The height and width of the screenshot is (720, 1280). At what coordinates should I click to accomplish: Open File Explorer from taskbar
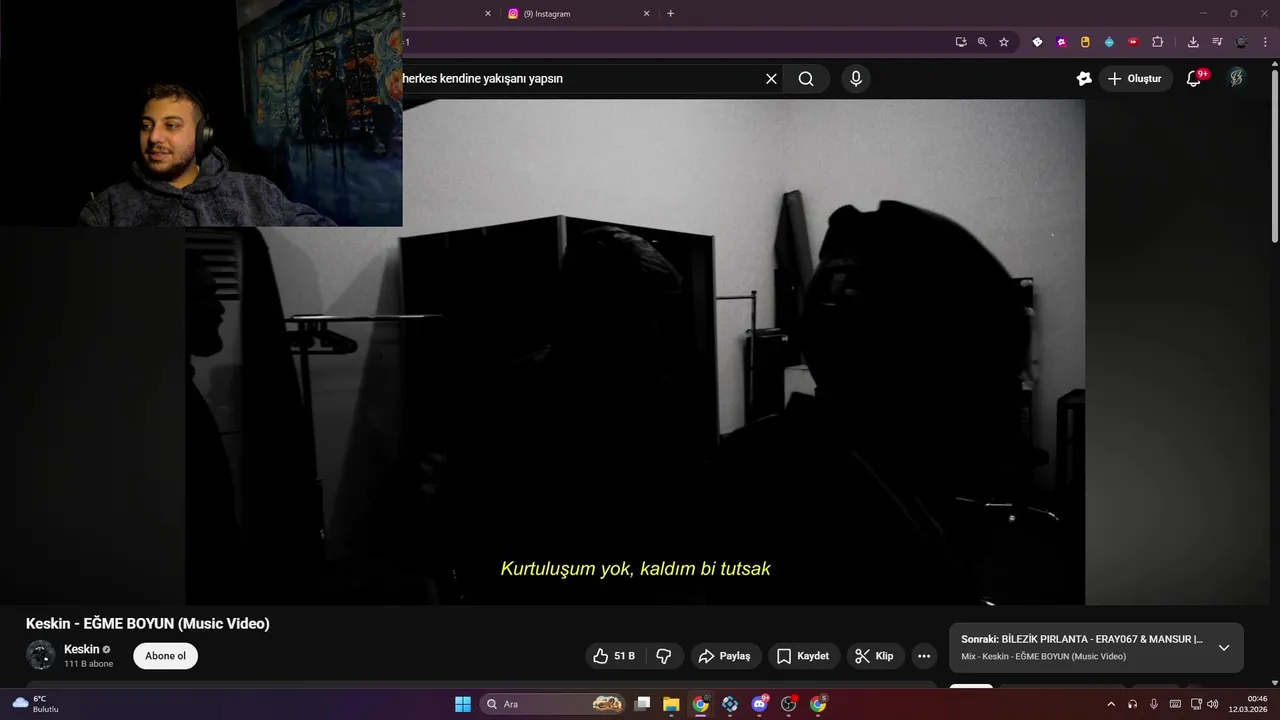pyautogui.click(x=671, y=704)
